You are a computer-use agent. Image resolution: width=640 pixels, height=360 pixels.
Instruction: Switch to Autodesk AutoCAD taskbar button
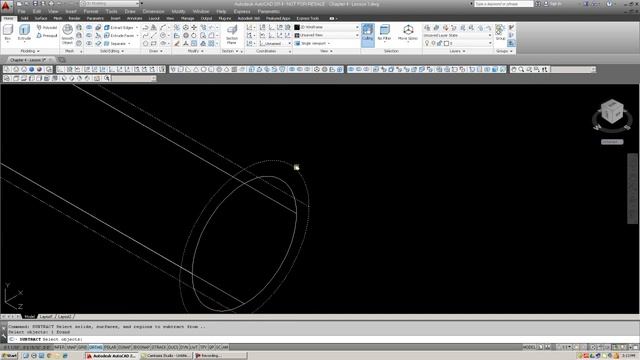112,356
